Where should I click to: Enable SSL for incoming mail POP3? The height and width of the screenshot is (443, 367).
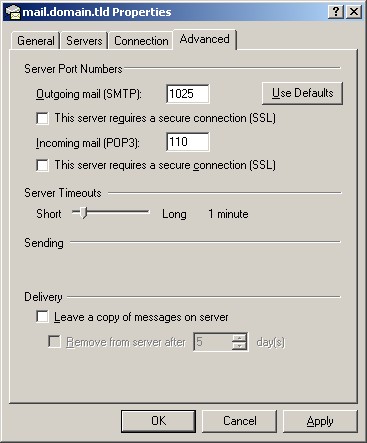tap(42, 165)
